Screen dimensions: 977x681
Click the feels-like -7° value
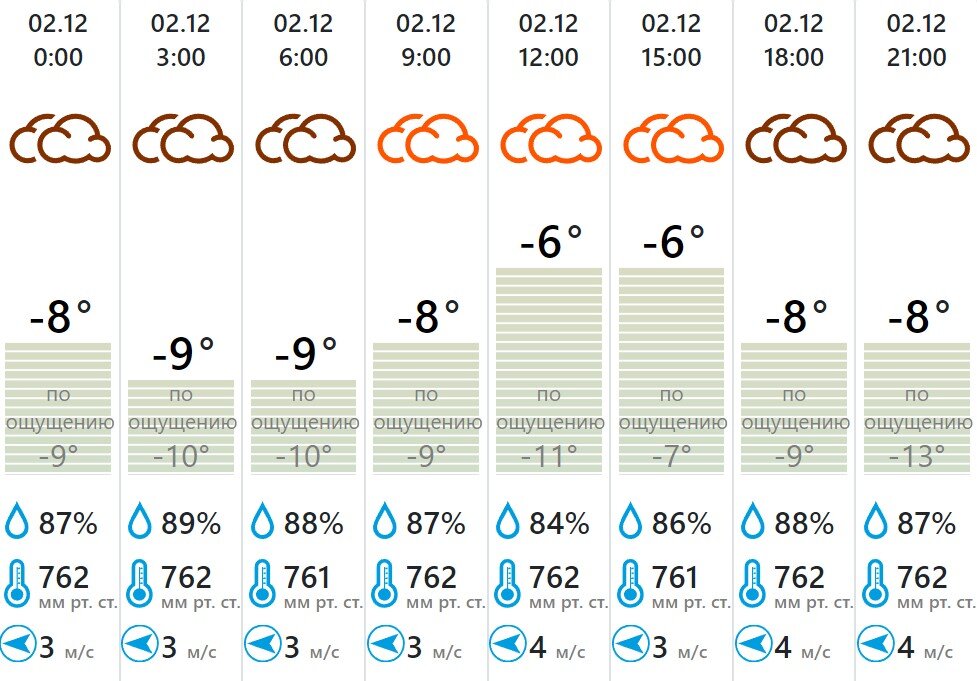click(672, 457)
